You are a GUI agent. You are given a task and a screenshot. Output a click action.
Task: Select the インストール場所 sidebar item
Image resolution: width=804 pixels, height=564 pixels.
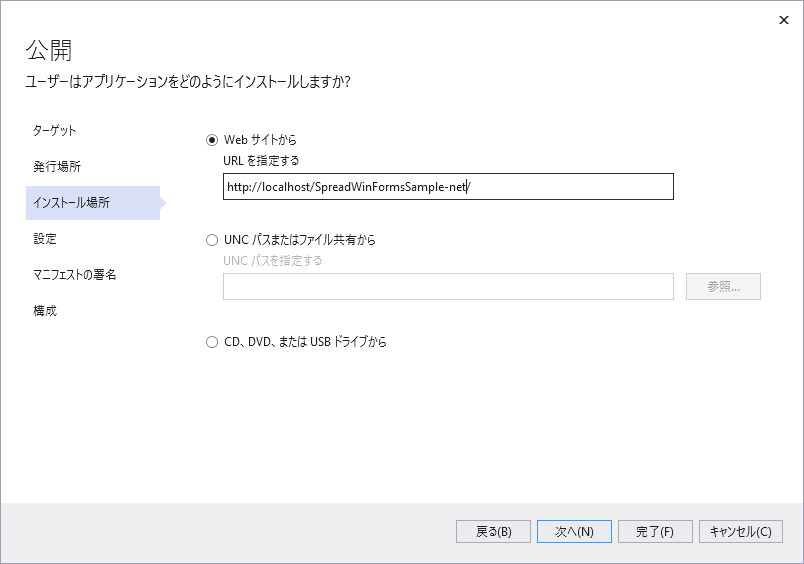pyautogui.click(x=71, y=203)
